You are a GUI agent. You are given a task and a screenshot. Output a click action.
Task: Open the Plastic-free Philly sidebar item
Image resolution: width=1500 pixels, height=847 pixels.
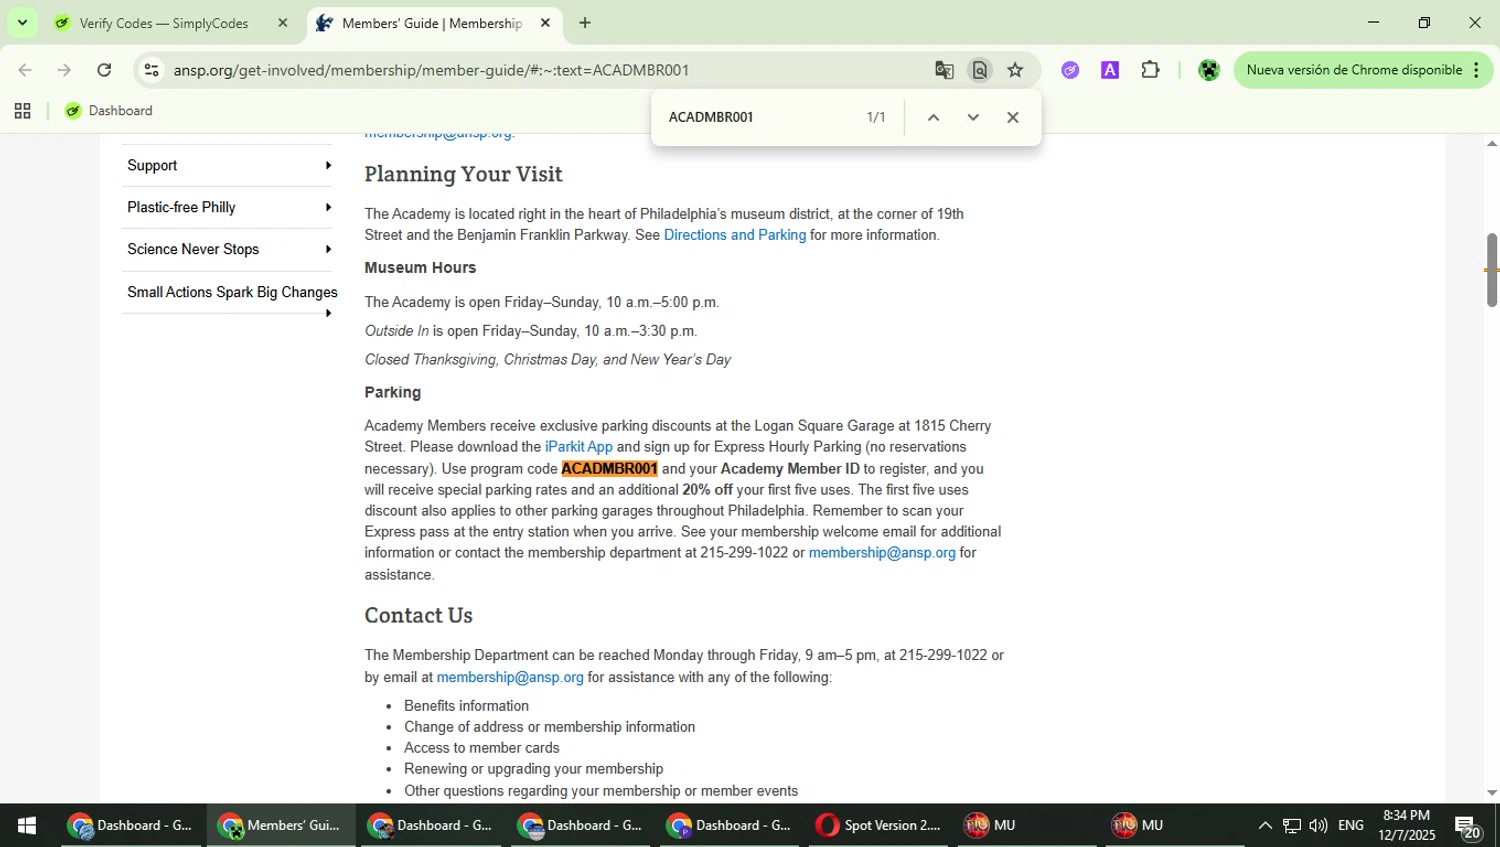(182, 208)
